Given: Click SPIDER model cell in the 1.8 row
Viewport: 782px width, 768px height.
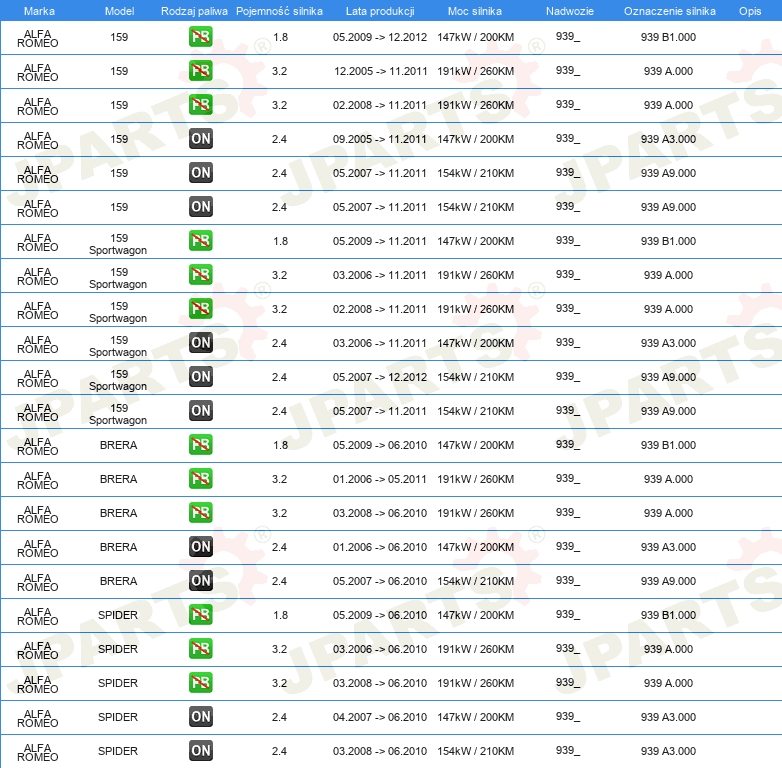Looking at the screenshot, I should pyautogui.click(x=118, y=615).
